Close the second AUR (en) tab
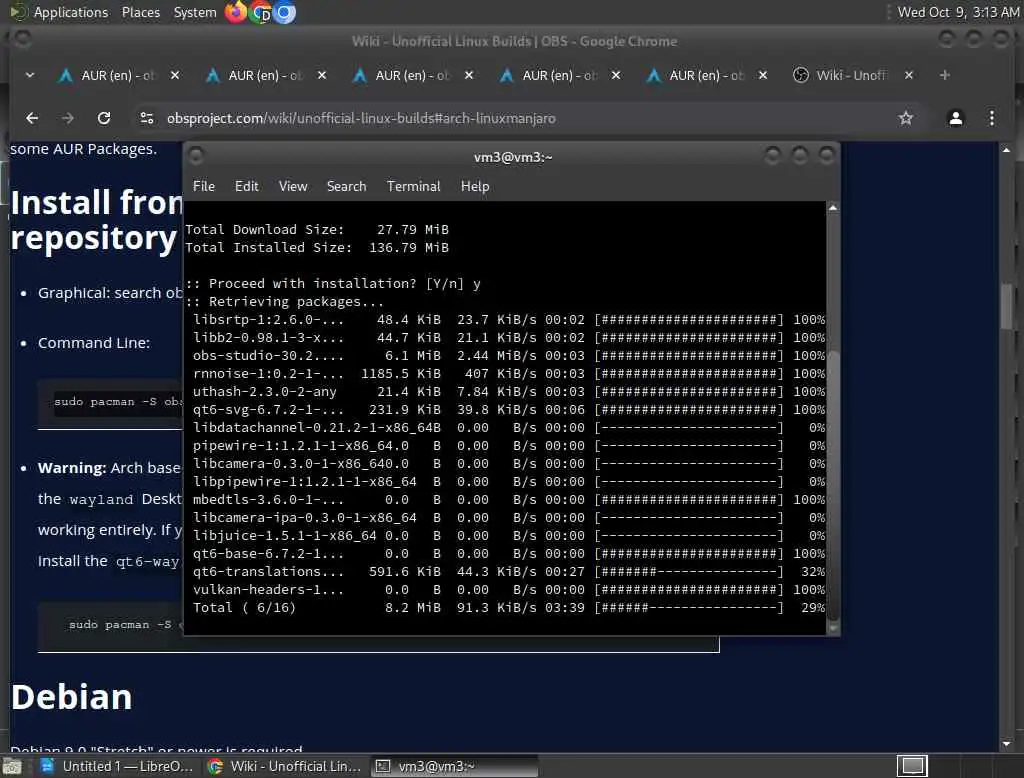The height and width of the screenshot is (778, 1024). pos(321,75)
